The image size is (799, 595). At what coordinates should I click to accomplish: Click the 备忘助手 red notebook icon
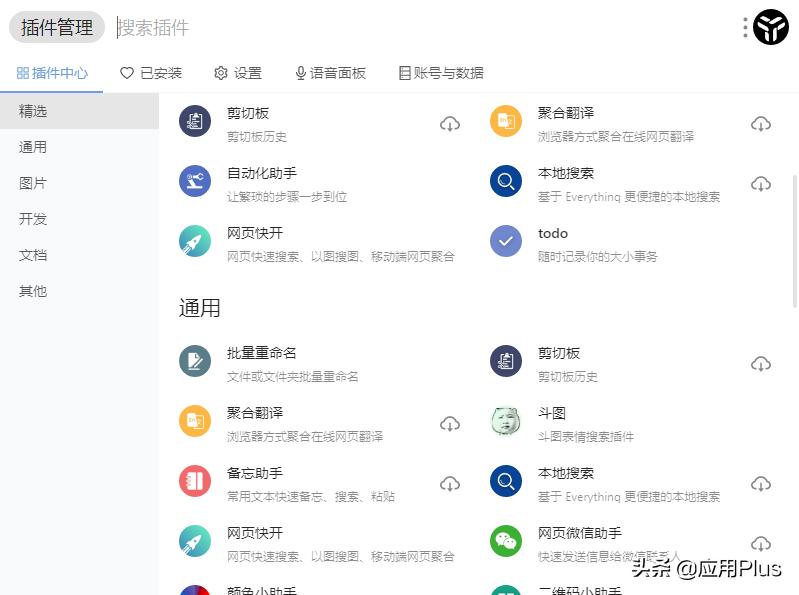click(x=195, y=481)
